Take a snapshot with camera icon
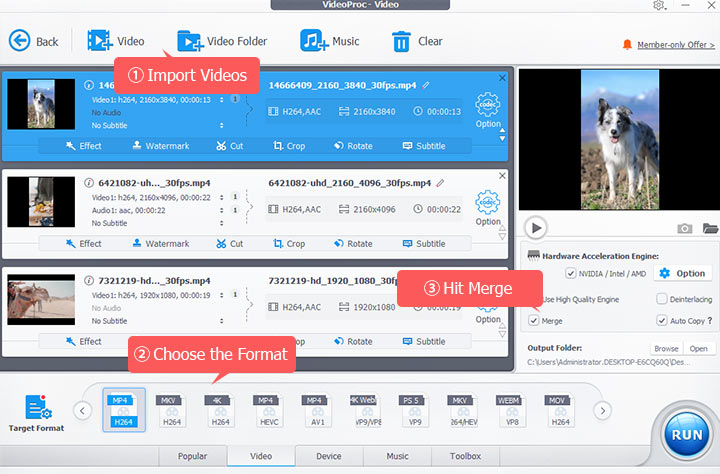Image resolution: width=720 pixels, height=474 pixels. (685, 228)
